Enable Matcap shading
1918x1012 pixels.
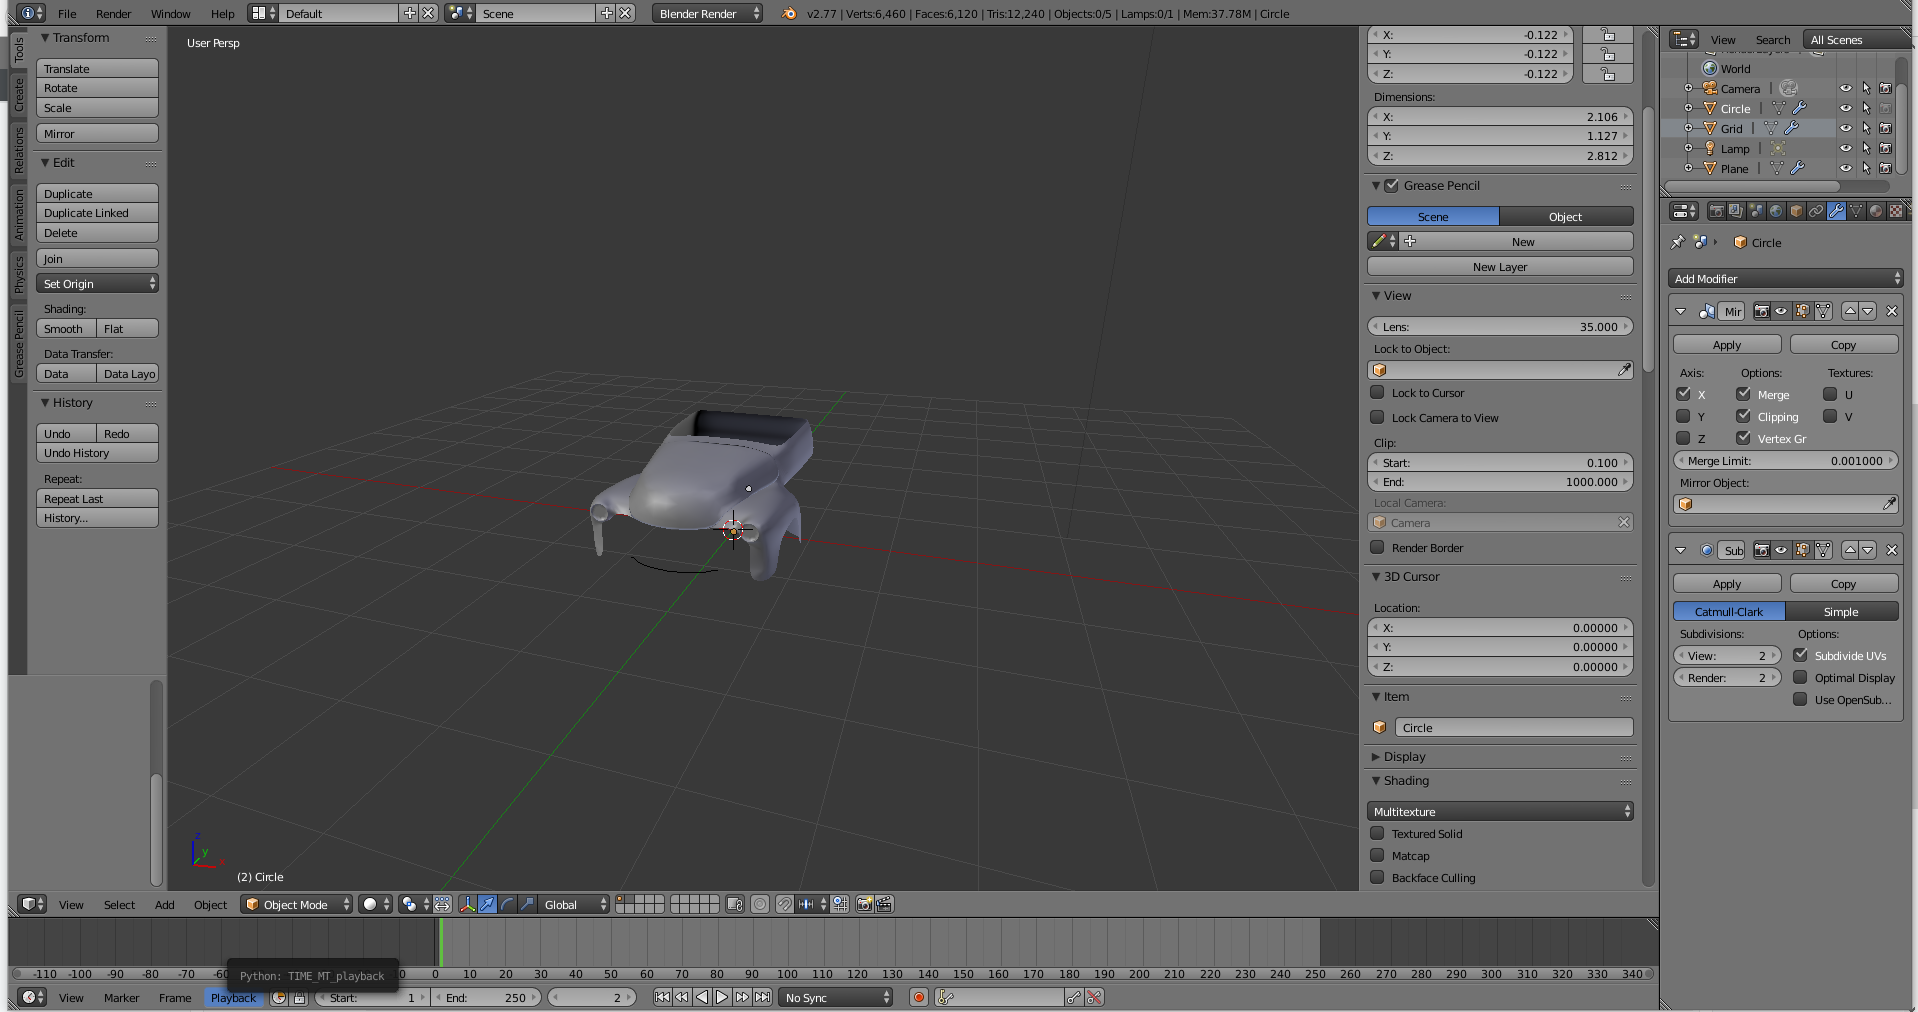pos(1377,855)
